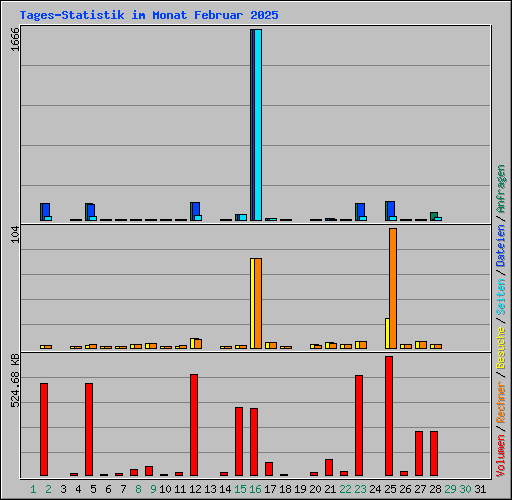The height and width of the screenshot is (500, 512).
Task: Click the day label "5"
Action: tap(93, 489)
